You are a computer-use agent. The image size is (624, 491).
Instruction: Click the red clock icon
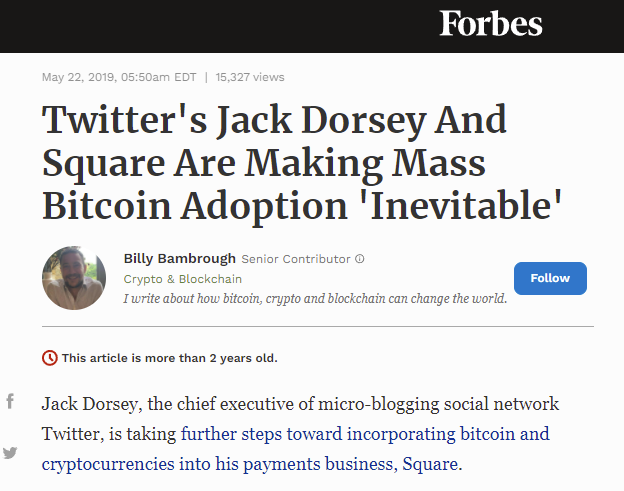[x=50, y=358]
